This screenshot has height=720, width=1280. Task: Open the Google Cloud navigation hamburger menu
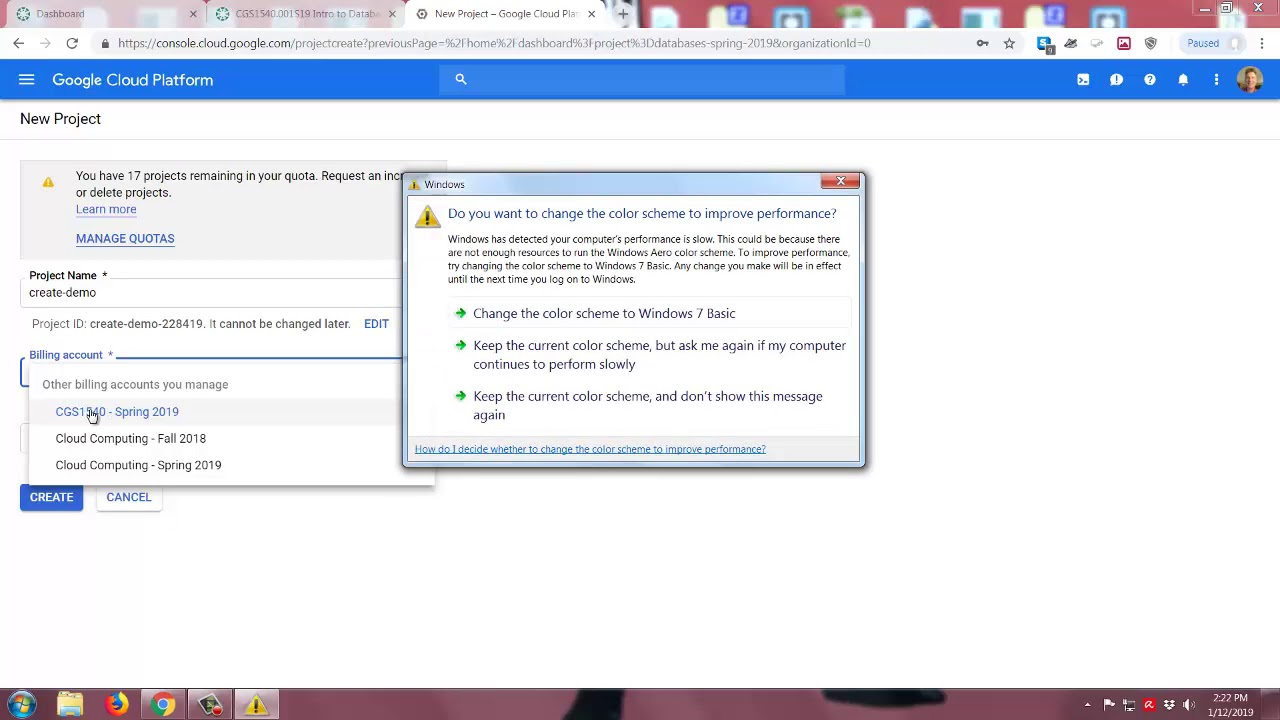[x=27, y=80]
